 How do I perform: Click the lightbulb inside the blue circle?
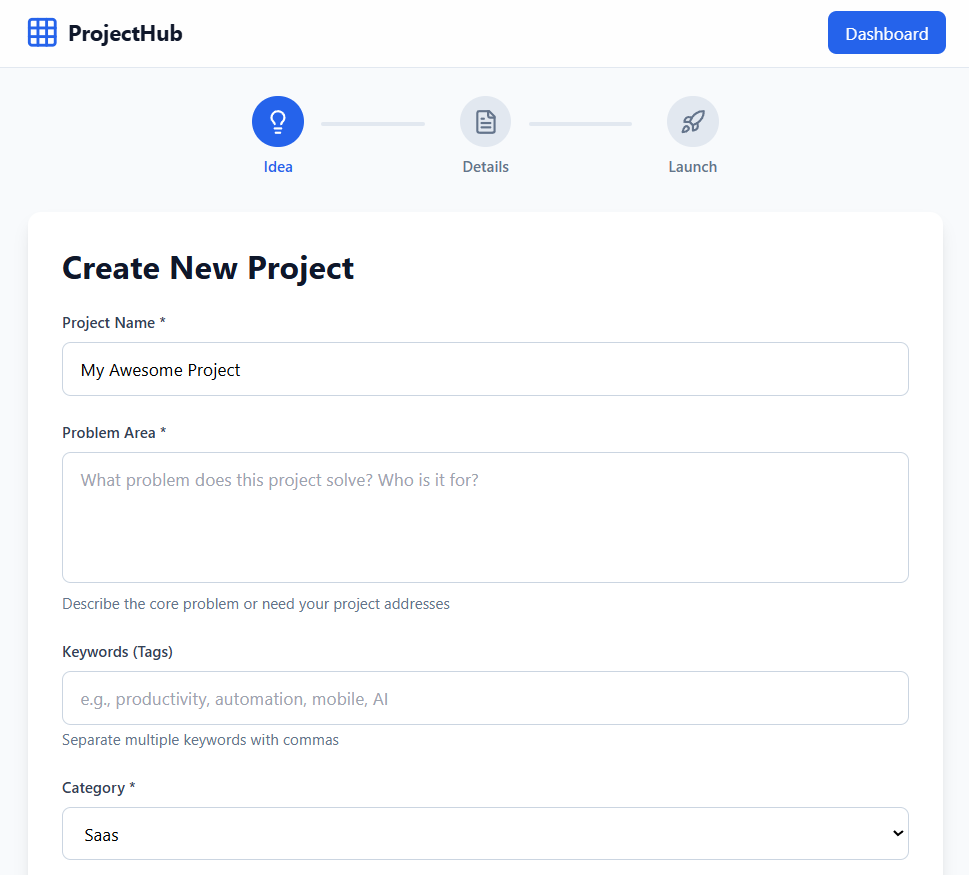(277, 120)
